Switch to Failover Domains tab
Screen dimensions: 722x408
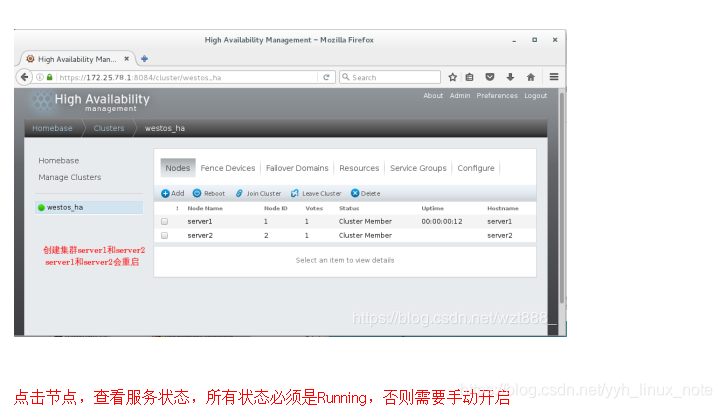pos(297,168)
